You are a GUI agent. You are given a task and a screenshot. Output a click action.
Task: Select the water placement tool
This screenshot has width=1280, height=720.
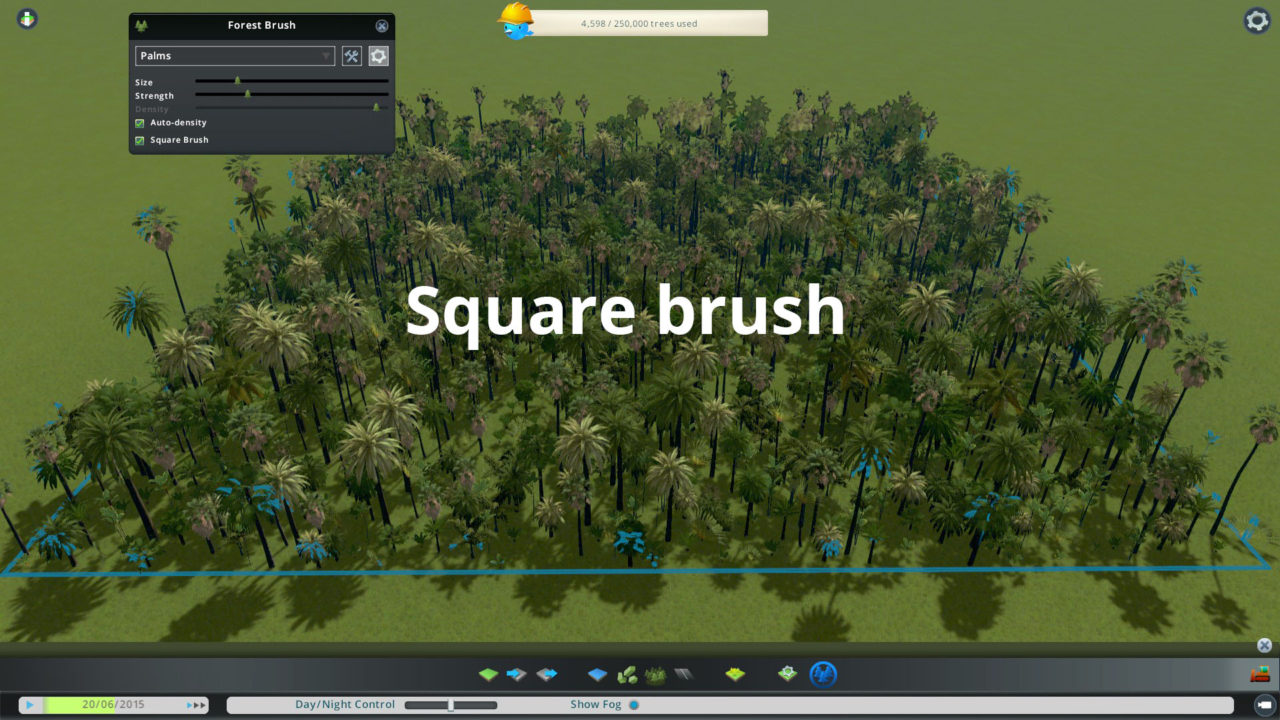(597, 675)
